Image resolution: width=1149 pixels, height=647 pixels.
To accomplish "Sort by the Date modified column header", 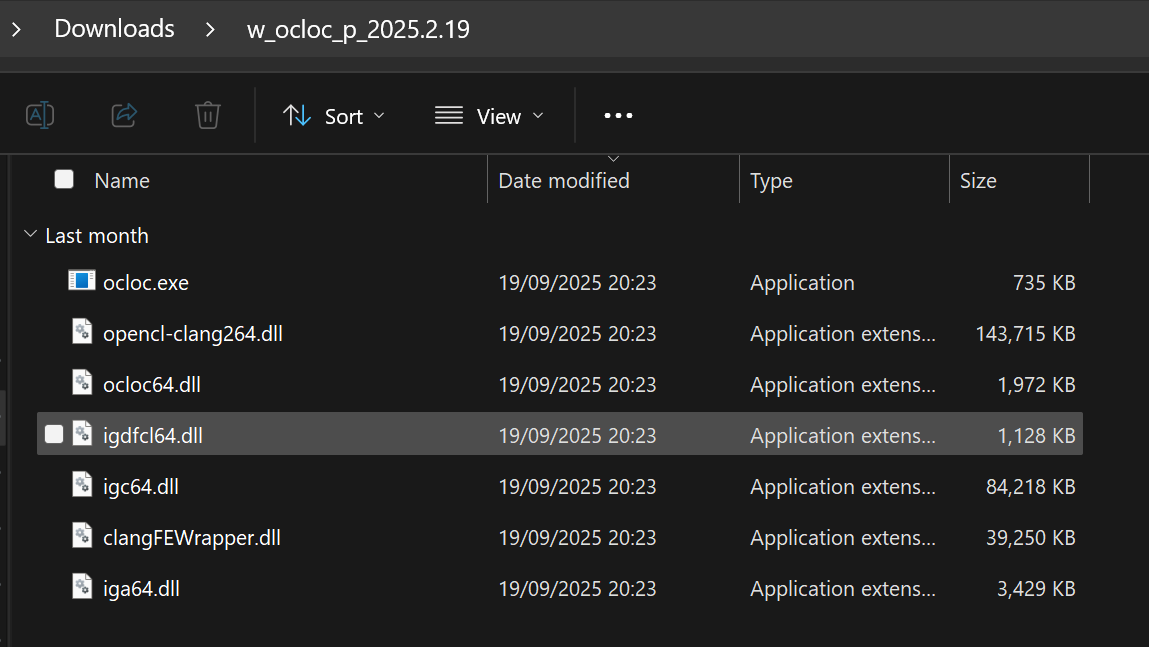I will point(564,180).
